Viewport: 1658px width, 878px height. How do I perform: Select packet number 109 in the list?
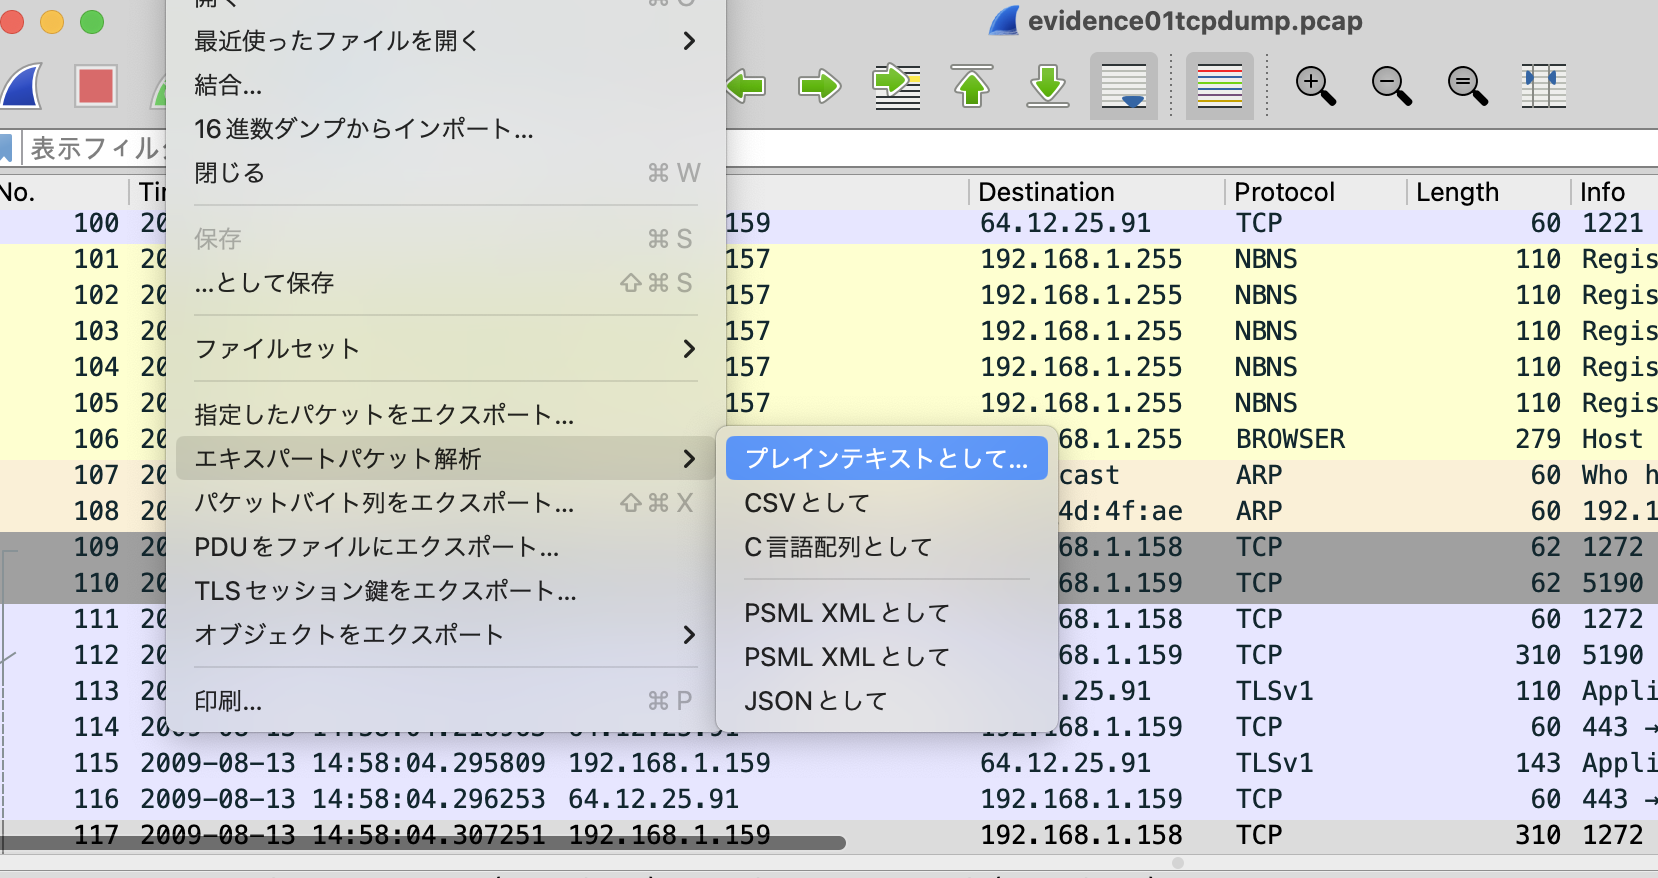click(x=96, y=547)
